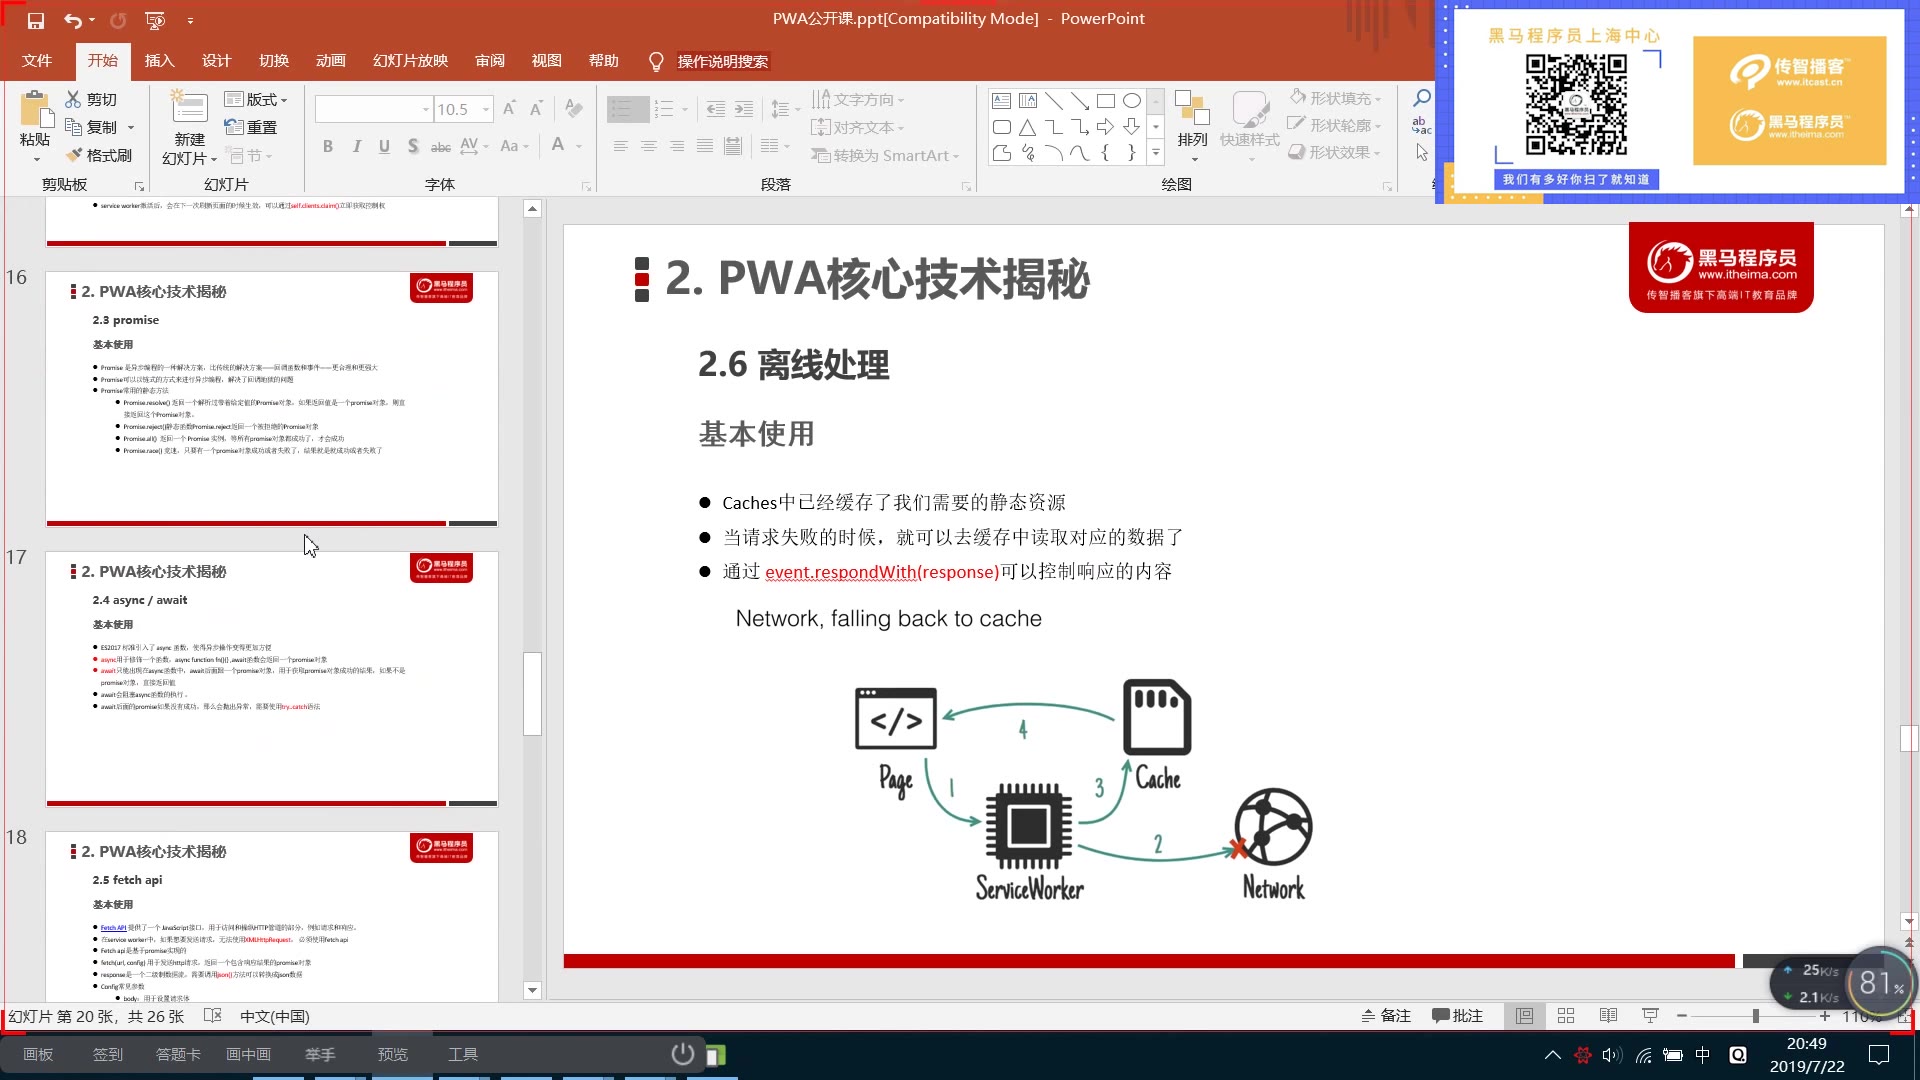Click the Undo arrow icon
Viewport: 1920px width, 1080px height.
pos(73,20)
